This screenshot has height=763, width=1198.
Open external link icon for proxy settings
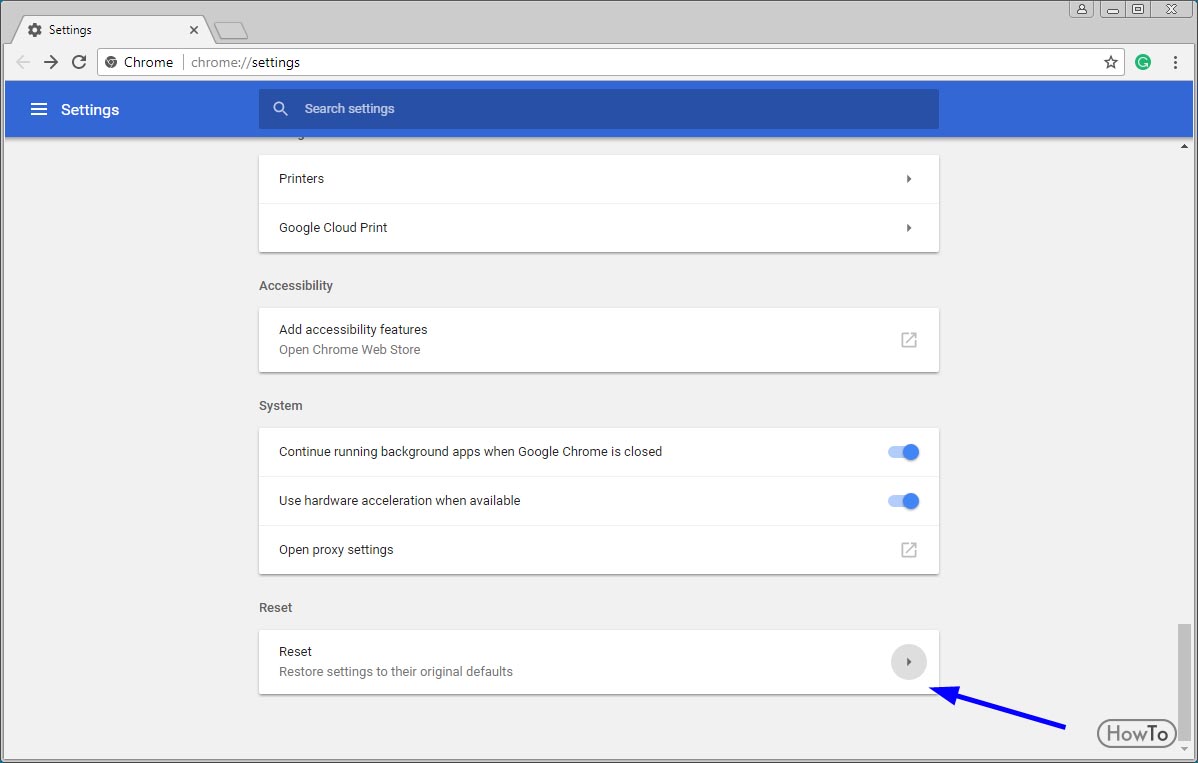pyautogui.click(x=908, y=550)
